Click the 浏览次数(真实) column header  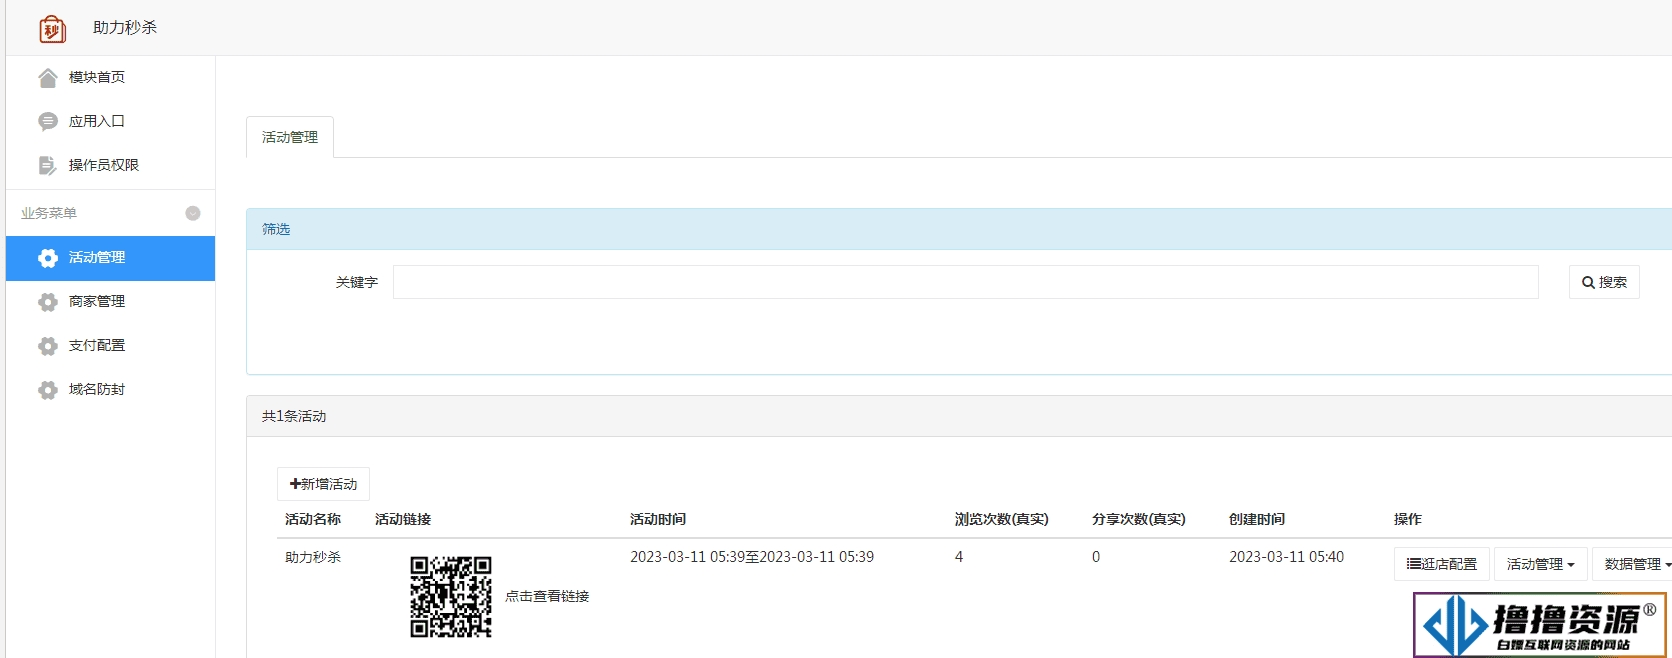coord(1001,519)
